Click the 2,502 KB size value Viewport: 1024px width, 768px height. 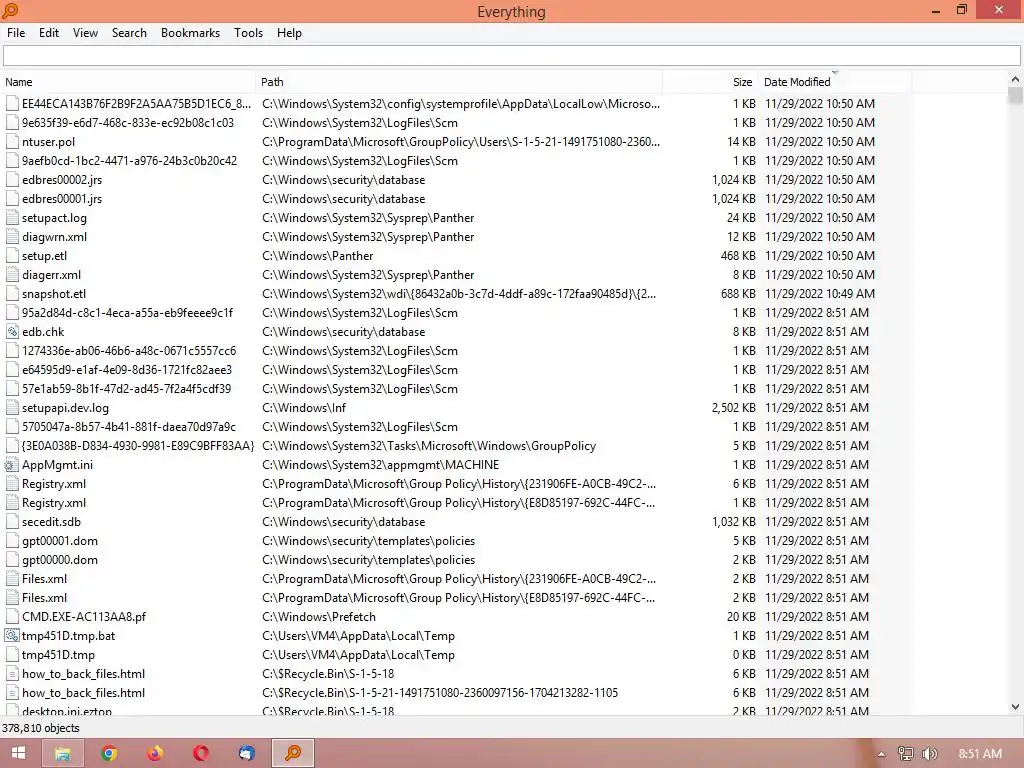733,408
